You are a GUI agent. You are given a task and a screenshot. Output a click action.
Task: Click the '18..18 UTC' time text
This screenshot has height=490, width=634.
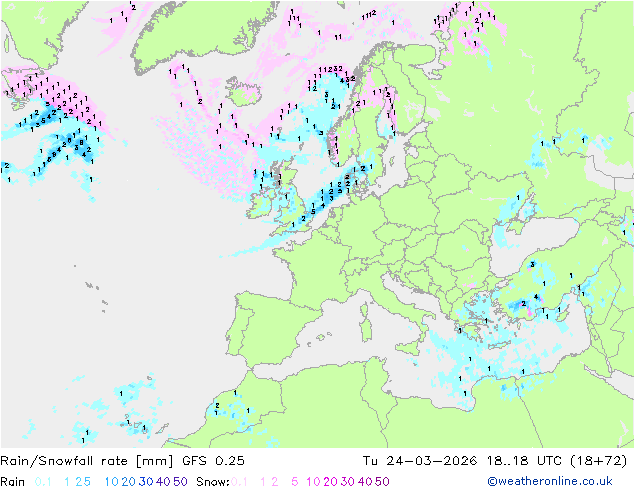click(524, 461)
